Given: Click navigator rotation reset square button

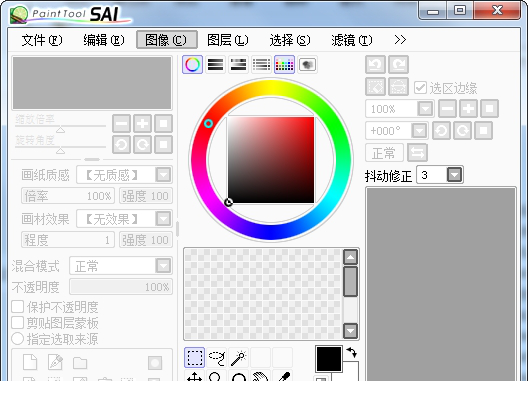Looking at the screenshot, I should pos(163,145).
